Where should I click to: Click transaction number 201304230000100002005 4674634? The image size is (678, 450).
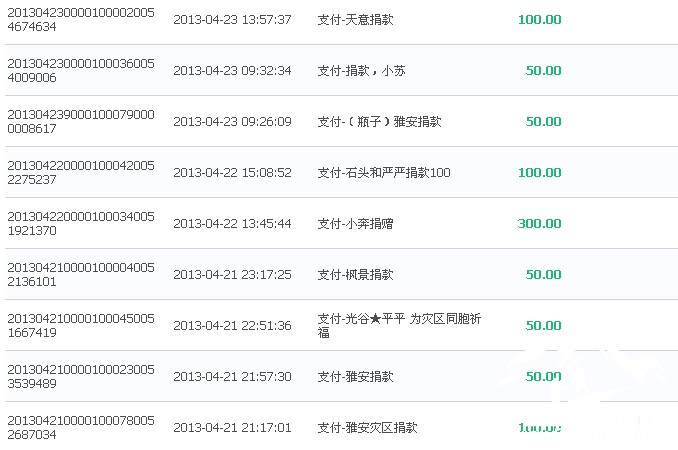tap(81, 19)
